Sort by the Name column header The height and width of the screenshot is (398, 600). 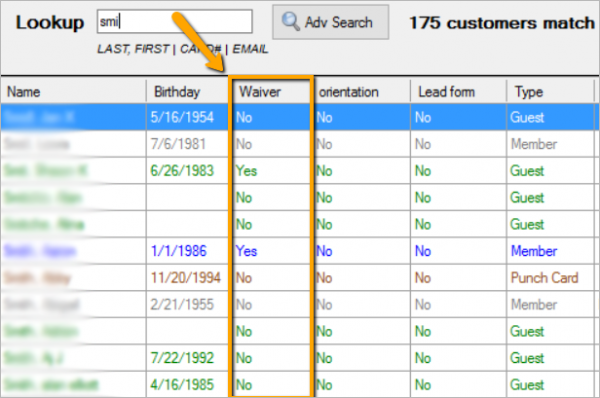tap(24, 92)
